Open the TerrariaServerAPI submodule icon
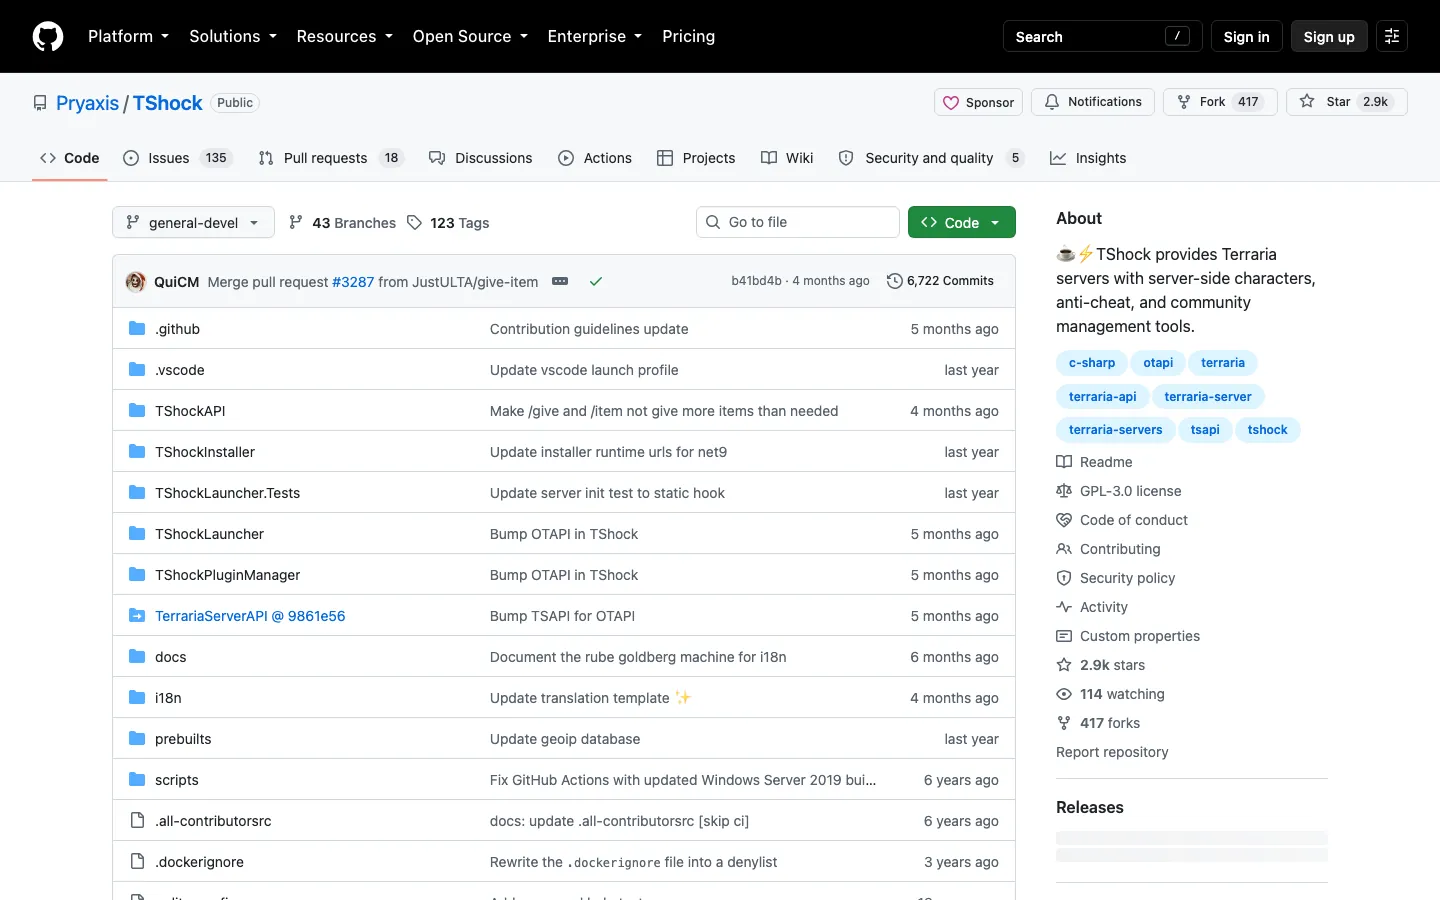The width and height of the screenshot is (1440, 900). tap(137, 616)
